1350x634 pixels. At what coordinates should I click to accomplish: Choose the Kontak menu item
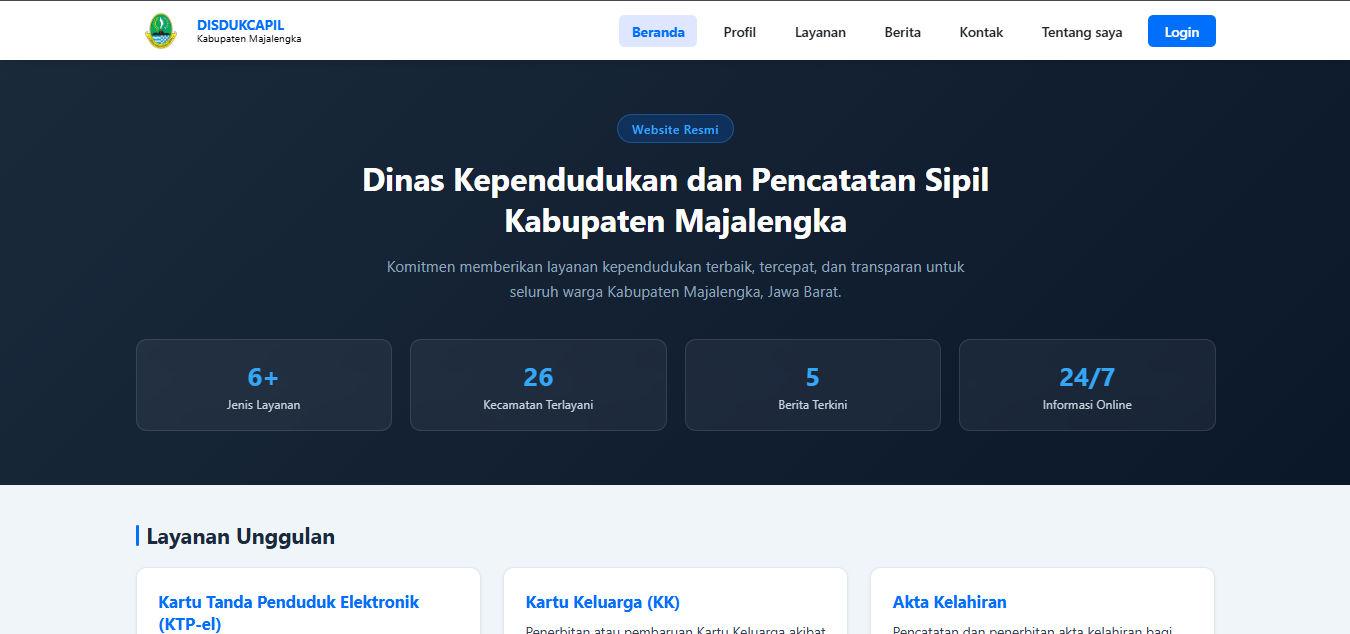(x=981, y=32)
